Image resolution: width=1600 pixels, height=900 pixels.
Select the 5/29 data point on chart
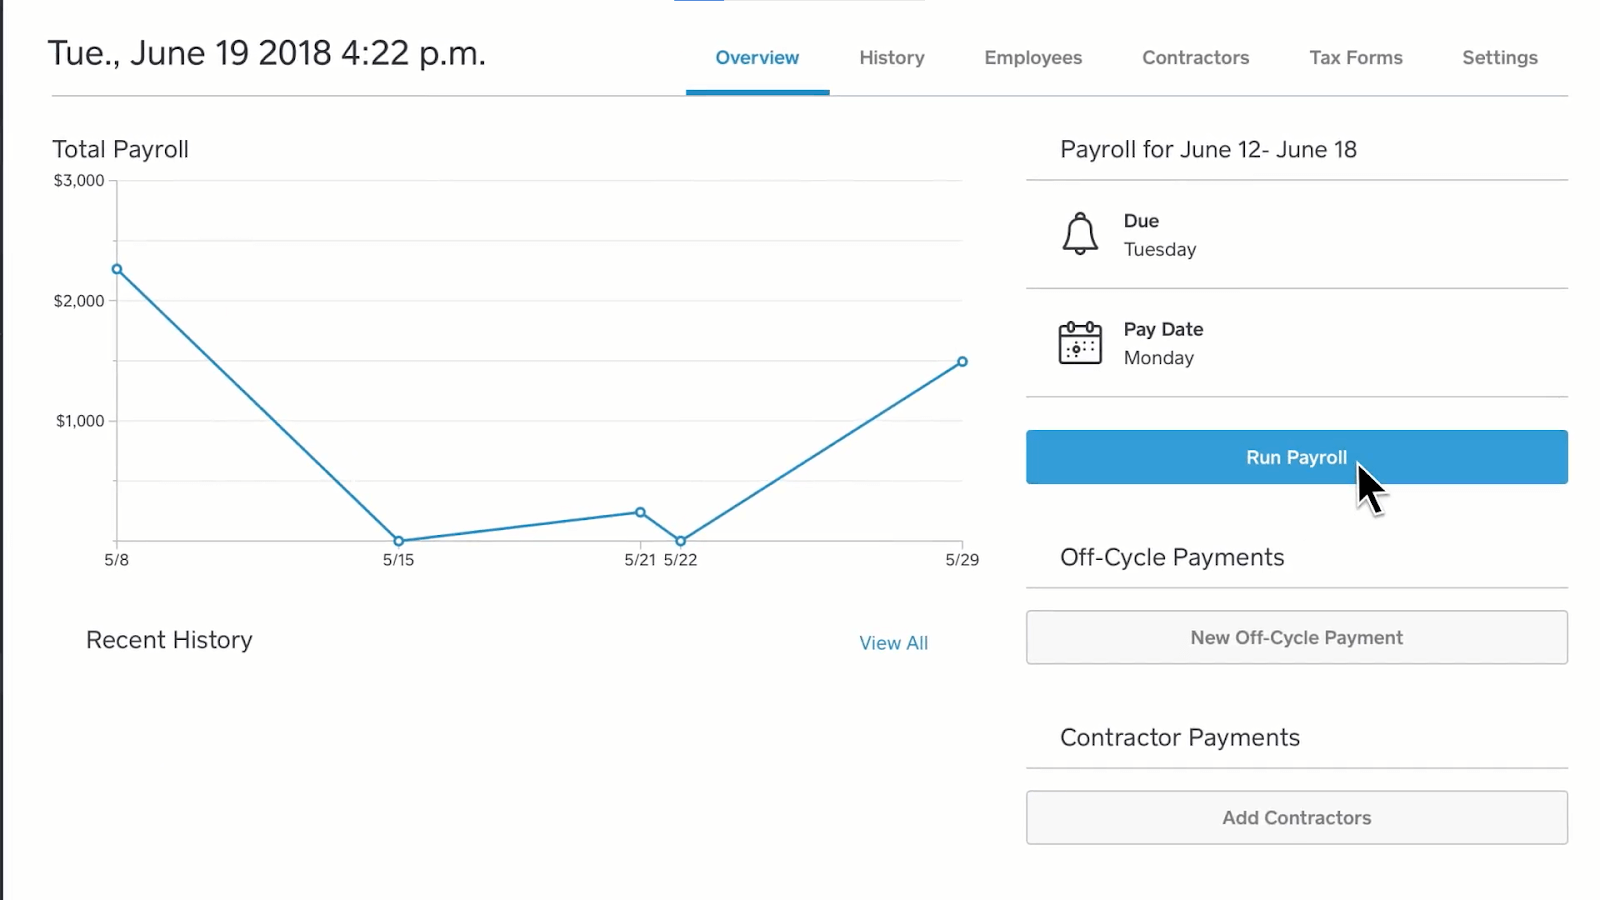tap(962, 361)
